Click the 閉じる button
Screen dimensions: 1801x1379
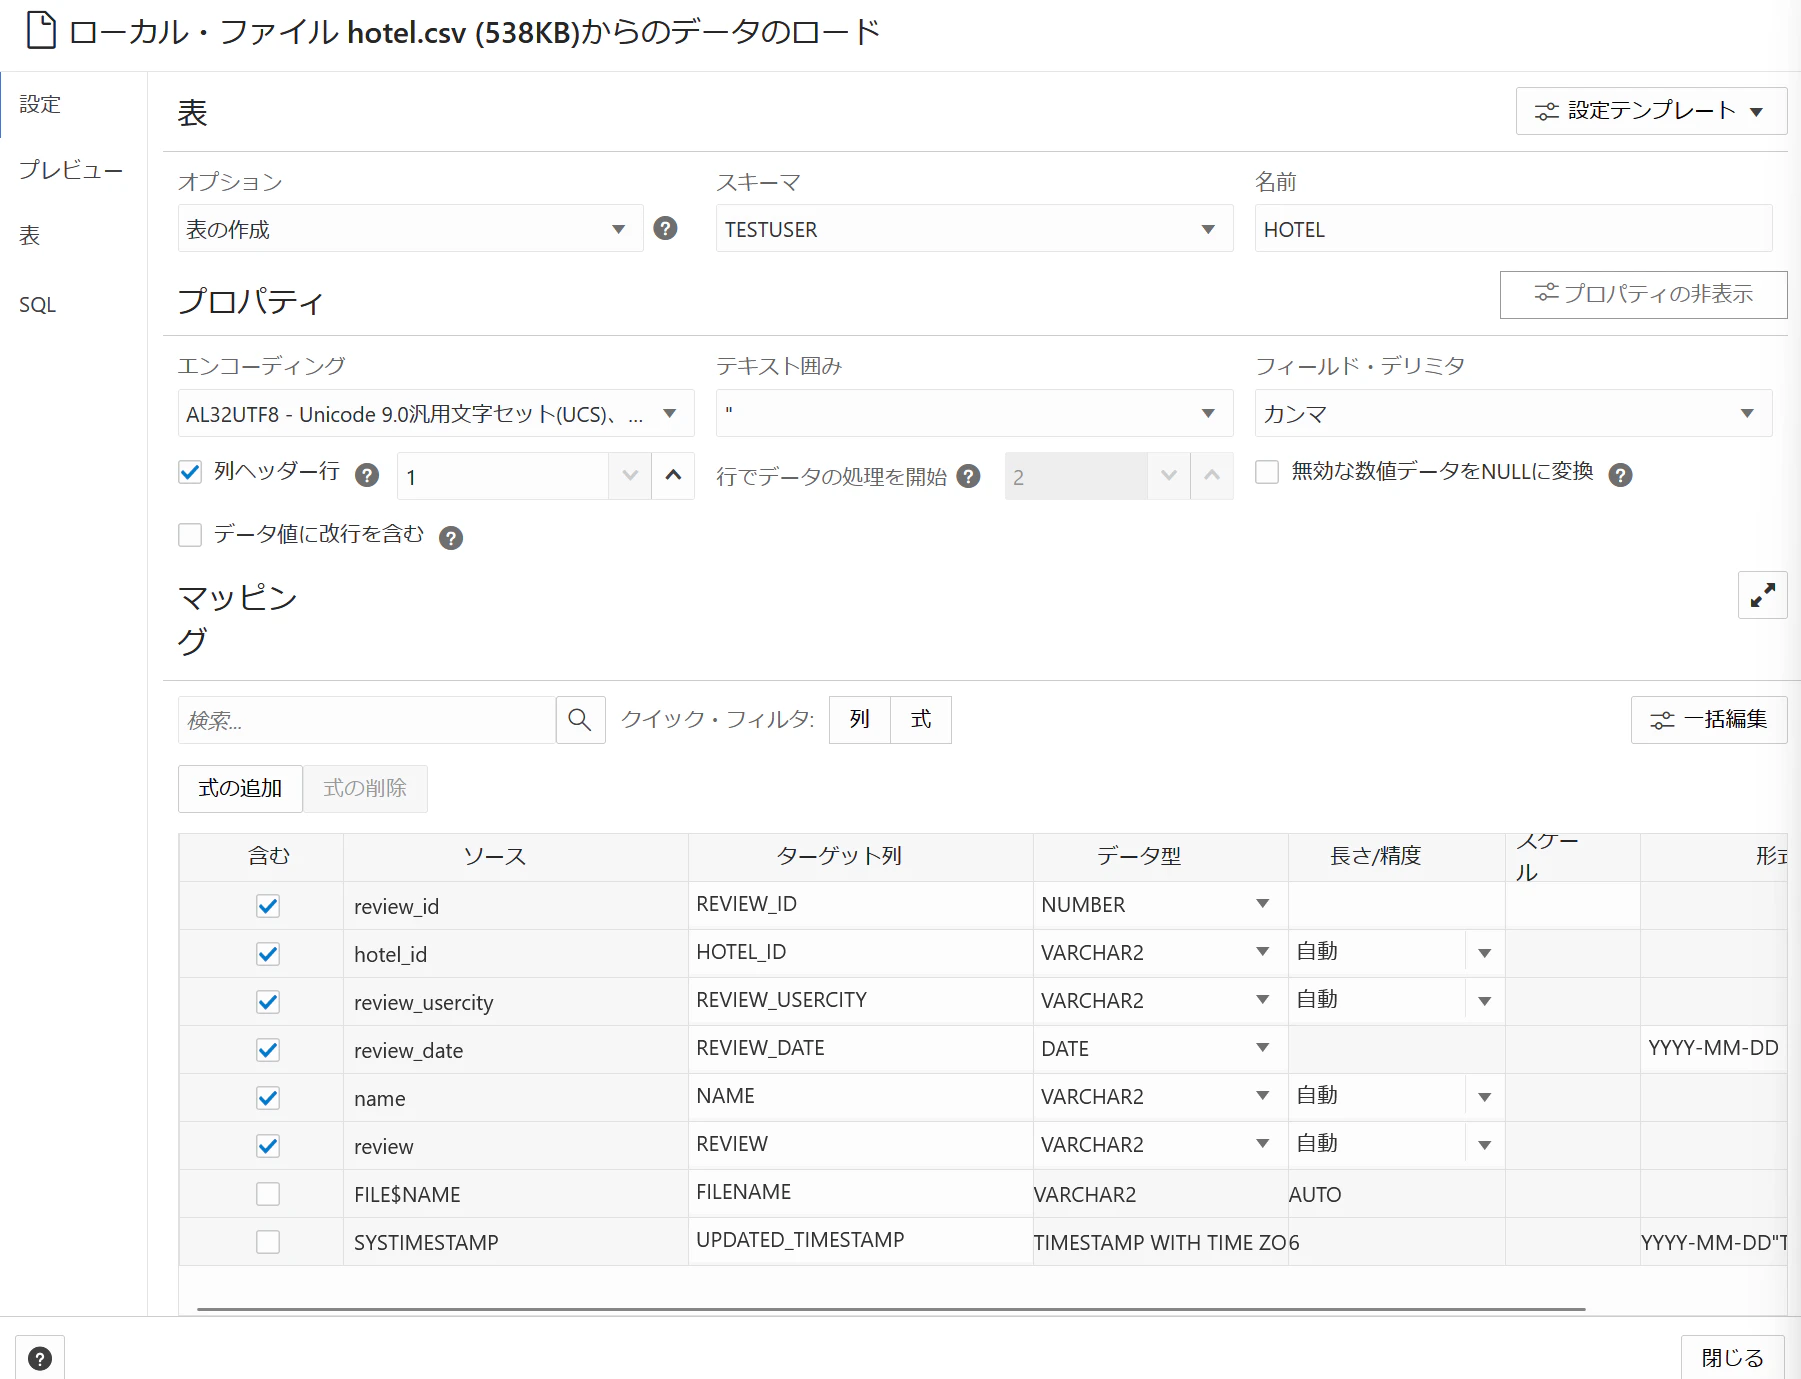pos(1732,1357)
